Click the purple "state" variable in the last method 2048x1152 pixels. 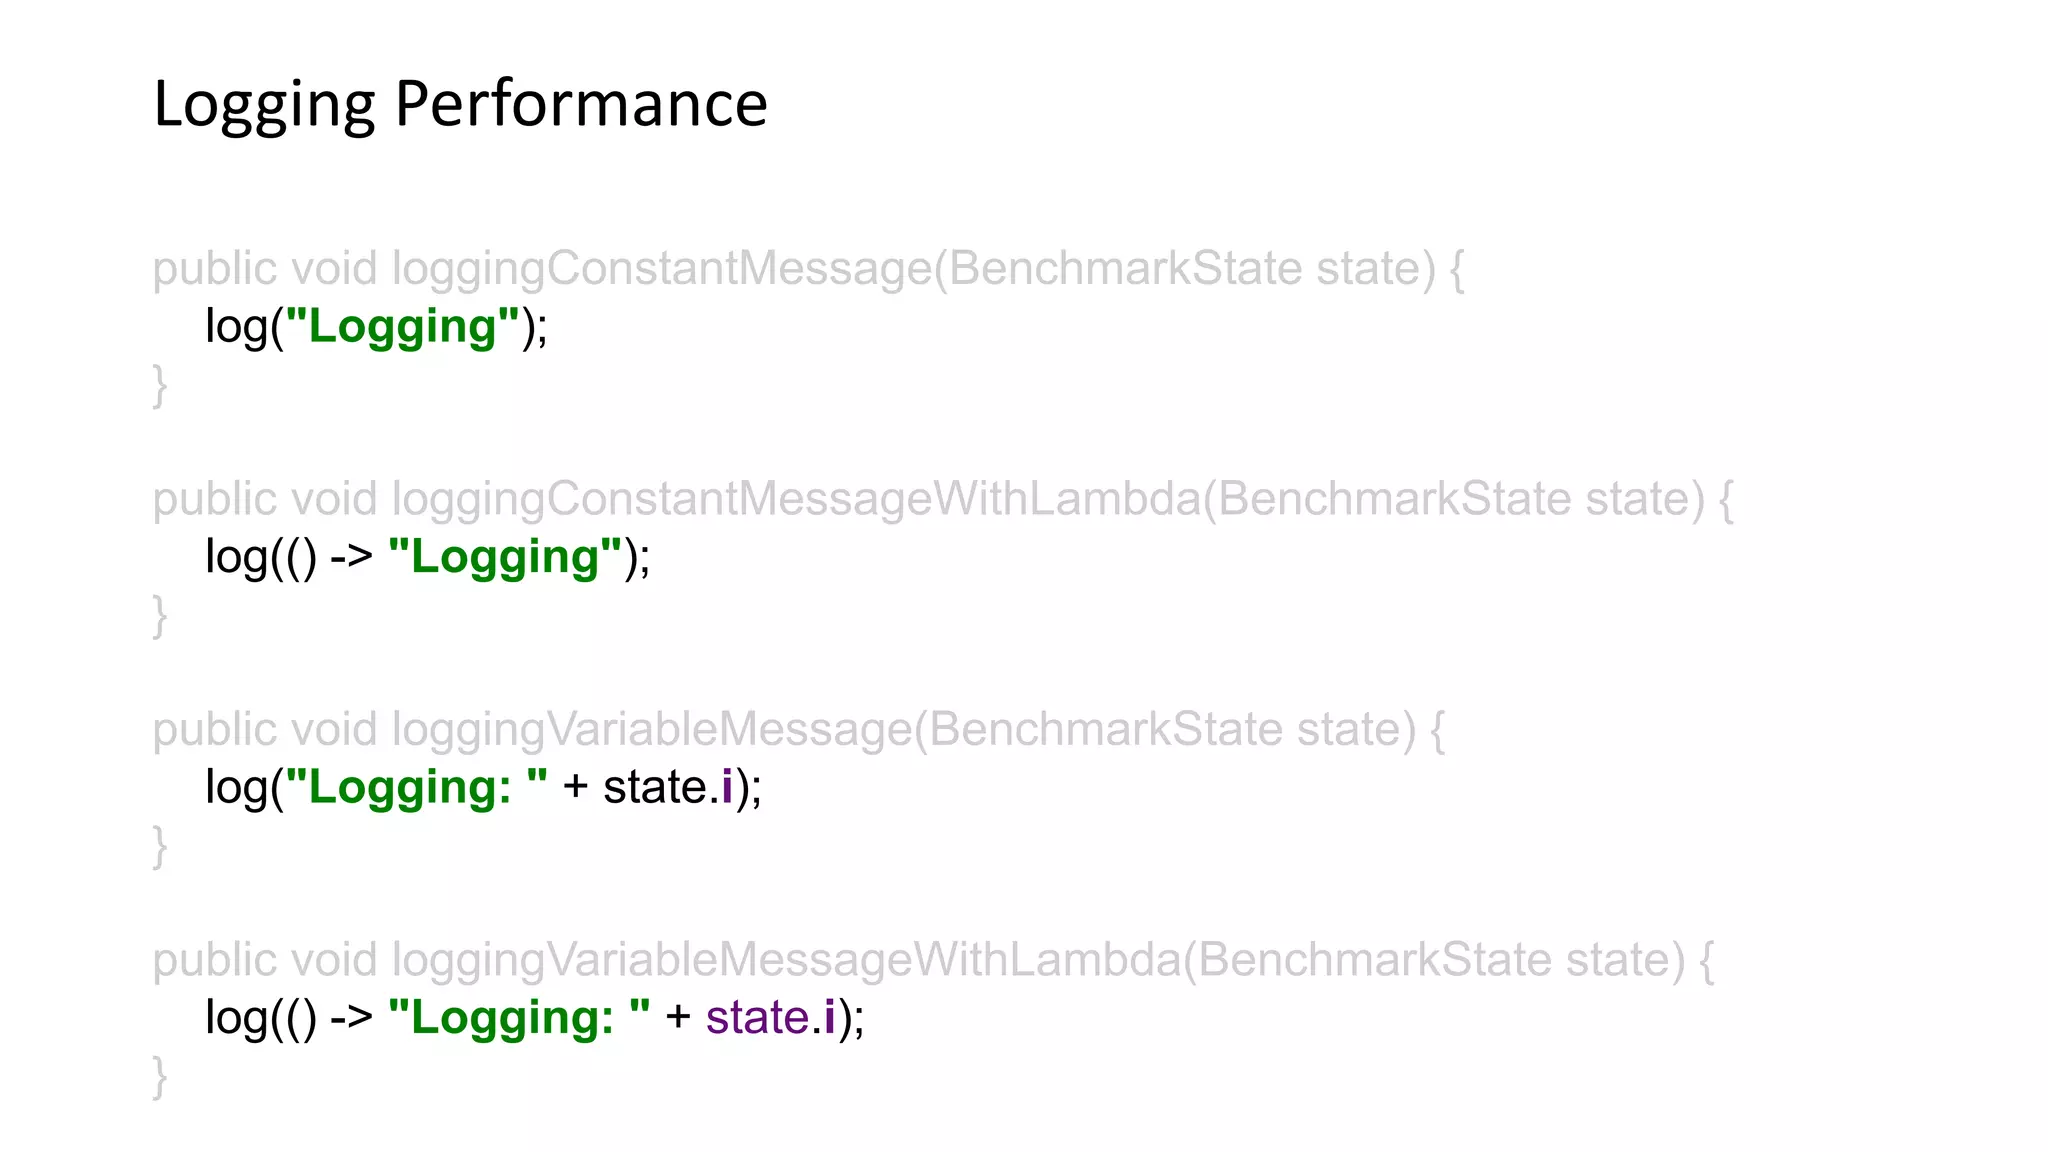point(757,1018)
